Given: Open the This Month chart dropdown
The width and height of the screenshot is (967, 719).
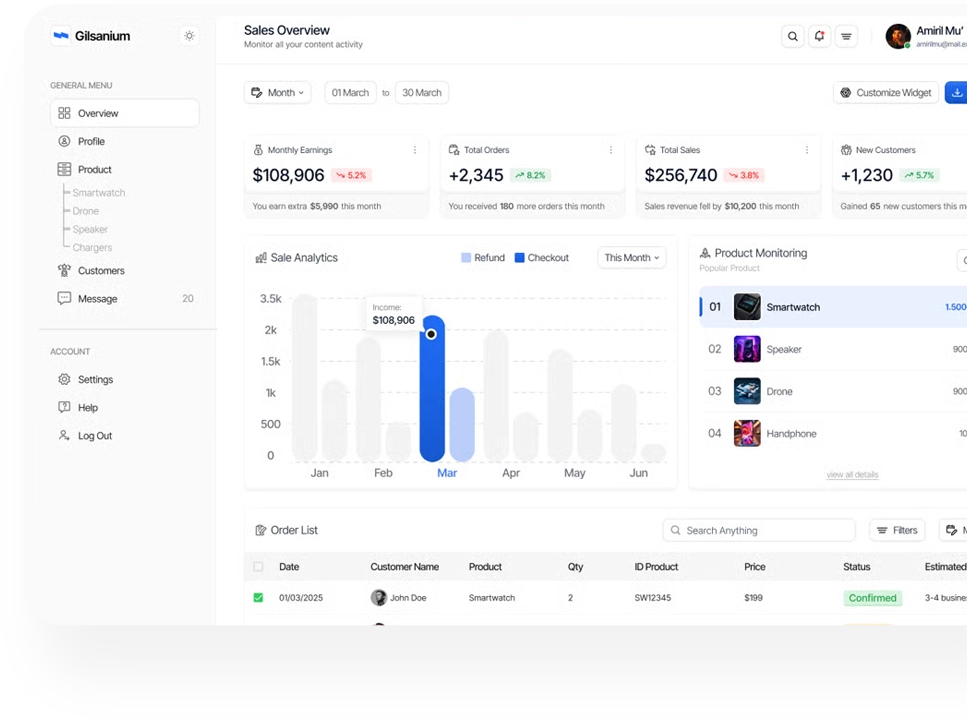Looking at the screenshot, I should pos(631,258).
